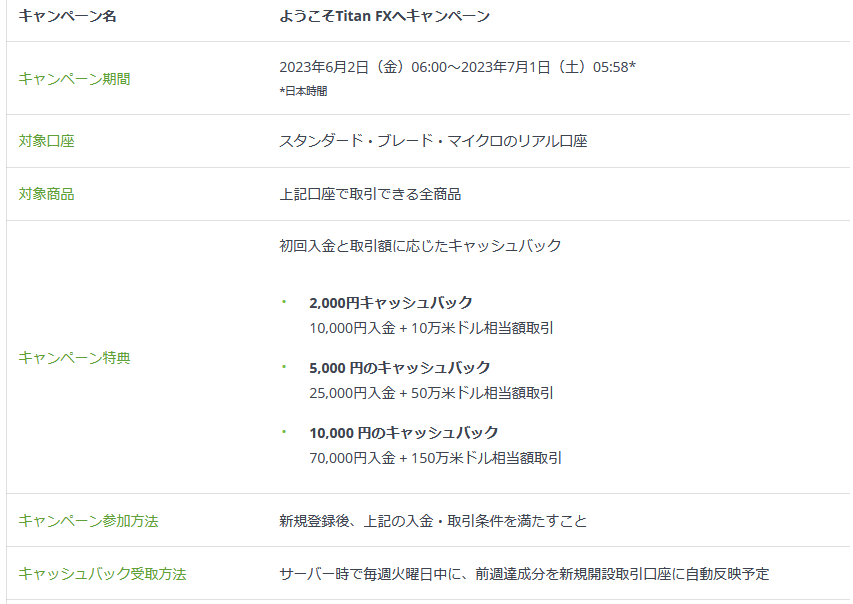Click the 初回入金と取引額に応じたキャッシュバック text
This screenshot has width=853, height=604.
(x=420, y=245)
